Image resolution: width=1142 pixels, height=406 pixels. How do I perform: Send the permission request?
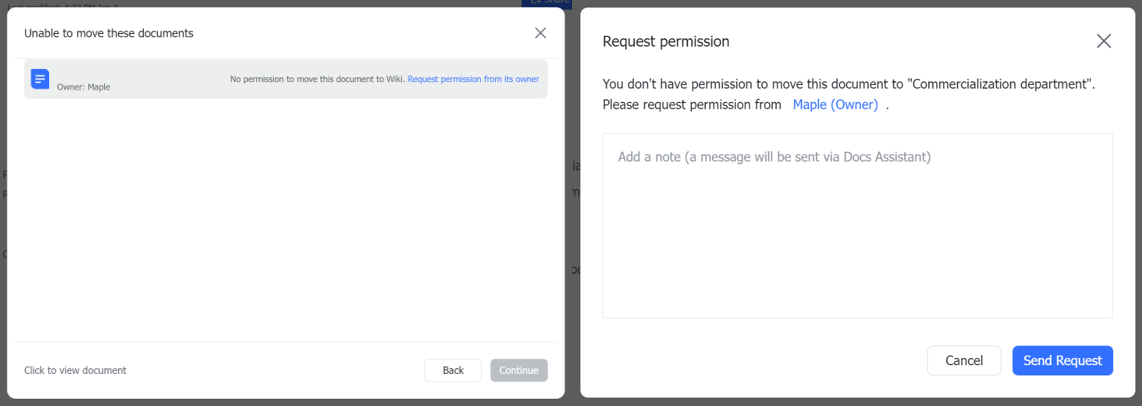click(1062, 360)
